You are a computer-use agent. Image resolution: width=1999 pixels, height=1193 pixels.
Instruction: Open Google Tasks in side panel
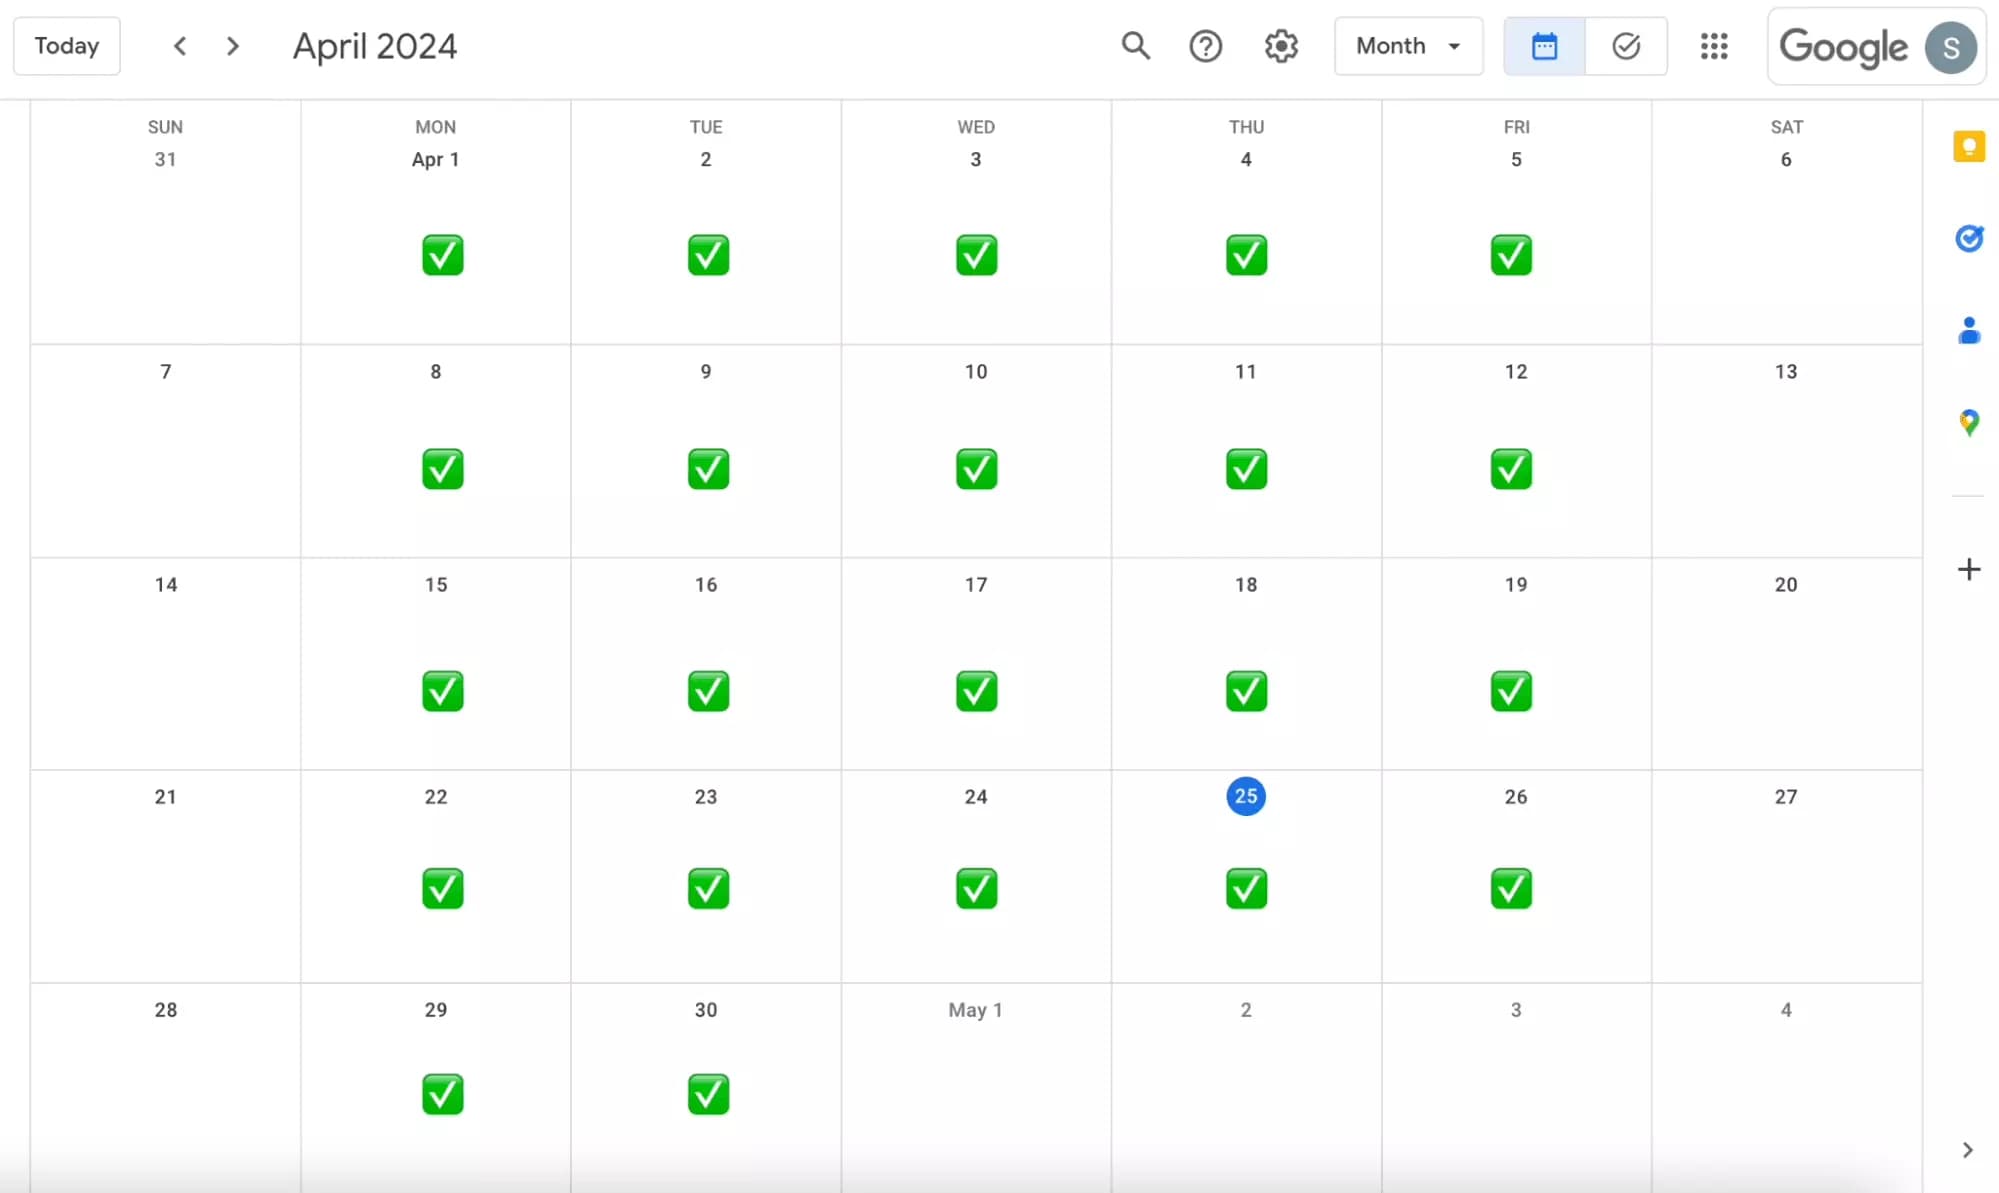tap(1968, 238)
